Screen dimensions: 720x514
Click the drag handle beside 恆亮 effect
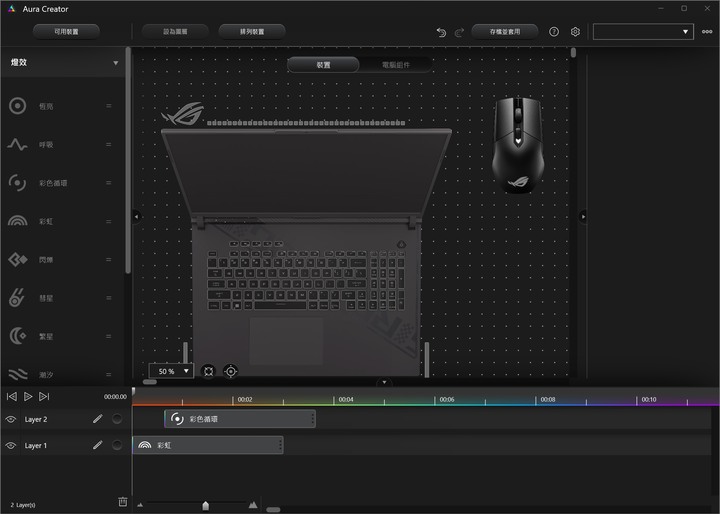coord(109,106)
